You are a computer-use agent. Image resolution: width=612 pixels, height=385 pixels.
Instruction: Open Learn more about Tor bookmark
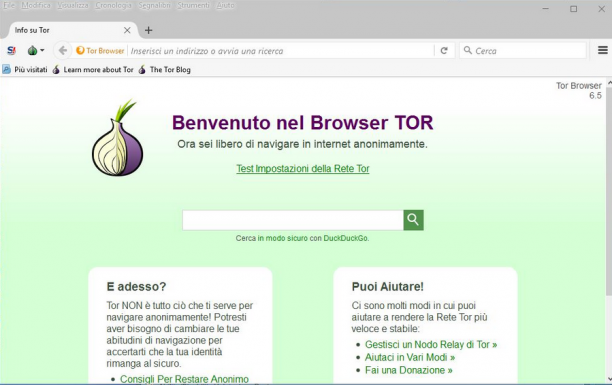[x=93, y=70]
